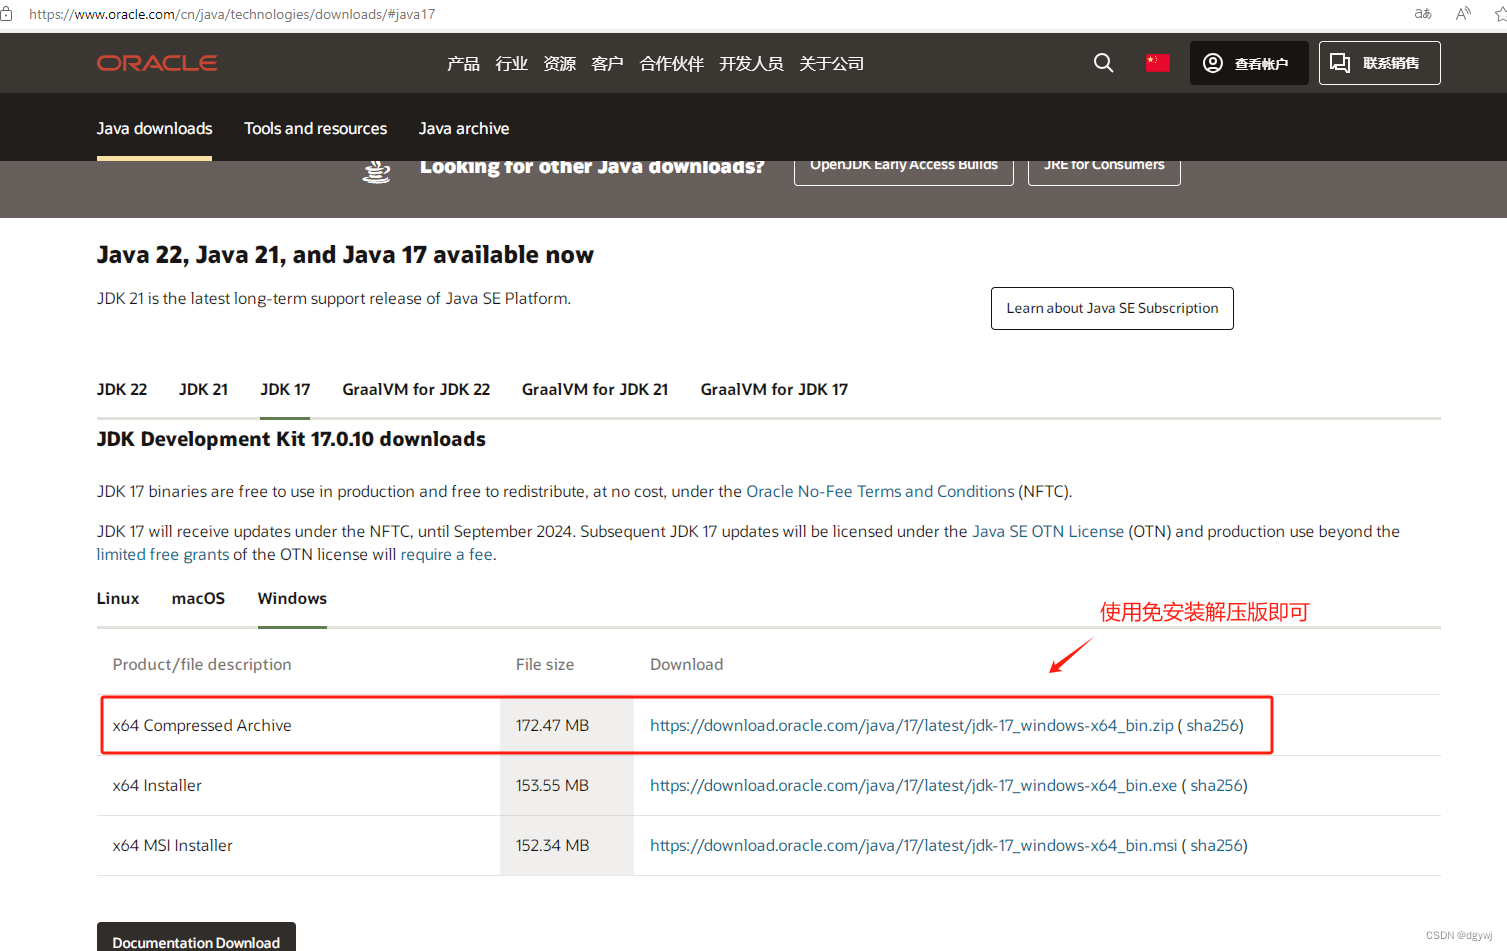Download the x64 Compressed Archive zip link

(912, 725)
